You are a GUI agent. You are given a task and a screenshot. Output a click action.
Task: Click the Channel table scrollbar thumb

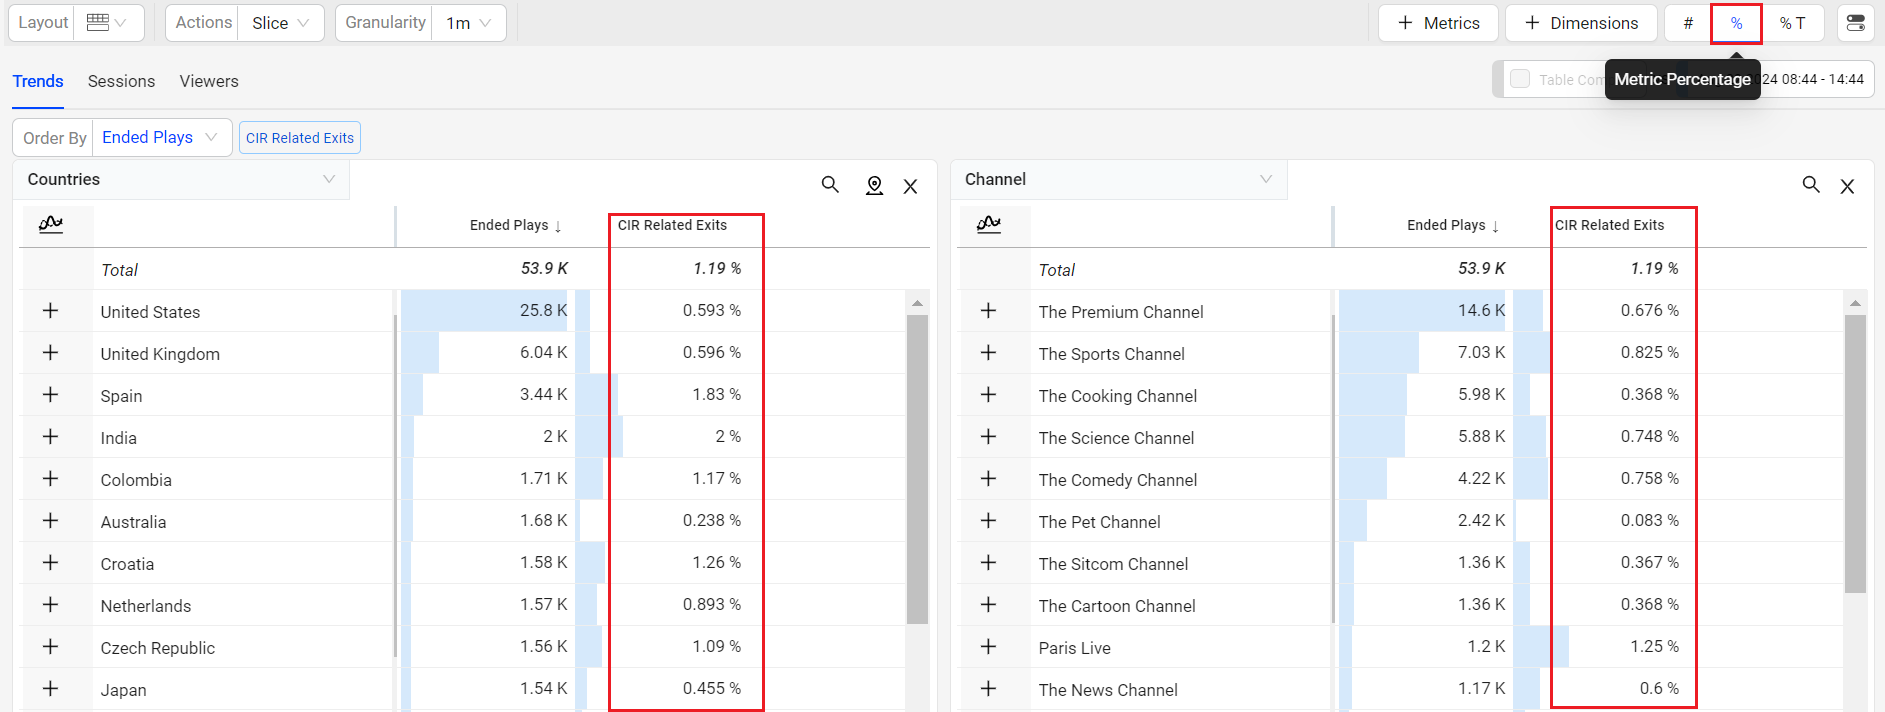click(x=1855, y=454)
